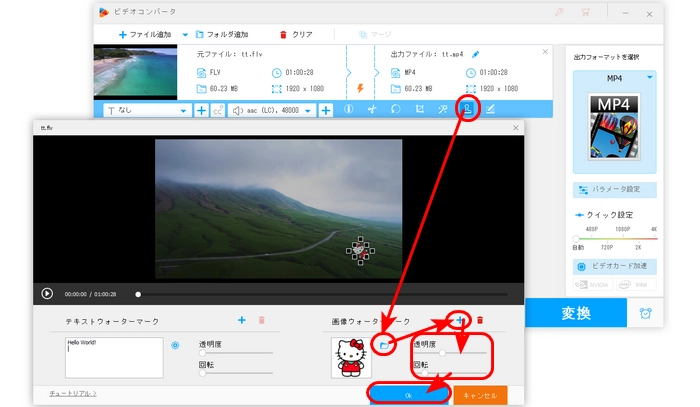Add a text watermark with plus icon
700x407 pixels.
(x=241, y=320)
